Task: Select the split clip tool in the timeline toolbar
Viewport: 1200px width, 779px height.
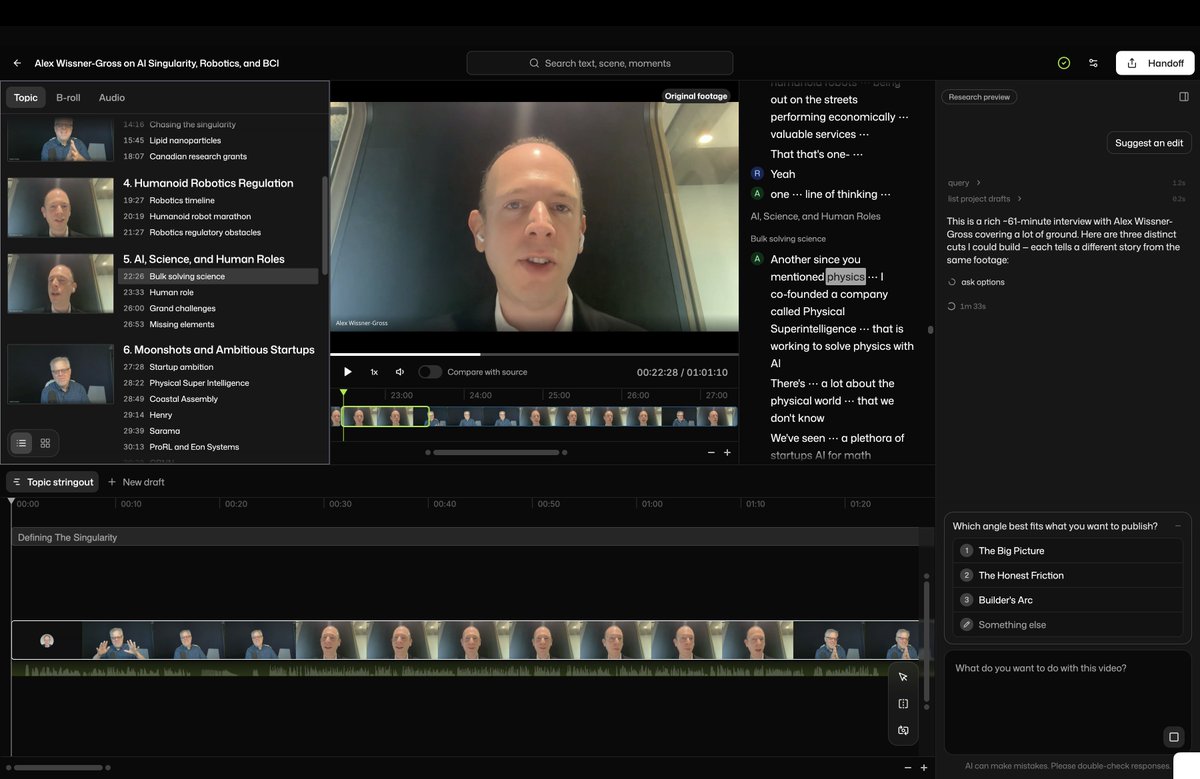Action: coord(903,704)
